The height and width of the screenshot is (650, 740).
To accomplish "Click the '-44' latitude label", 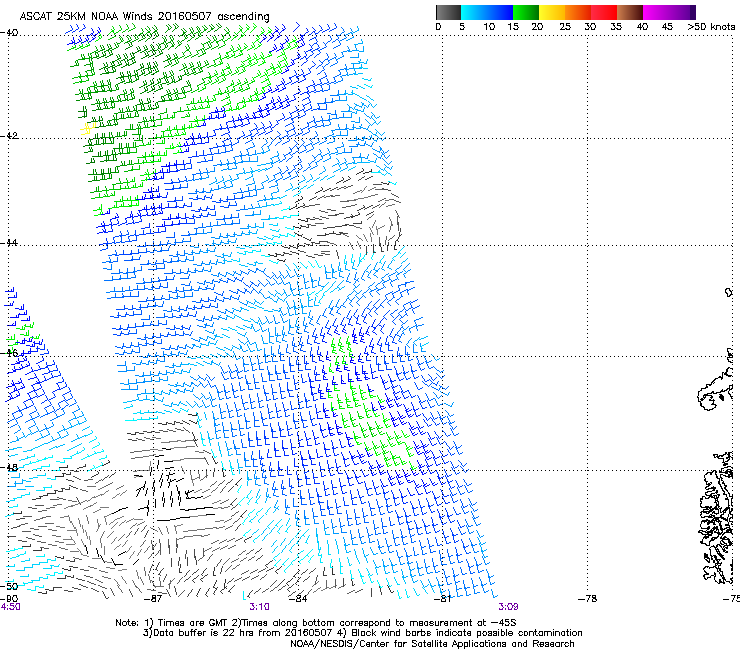I will 9,243.
